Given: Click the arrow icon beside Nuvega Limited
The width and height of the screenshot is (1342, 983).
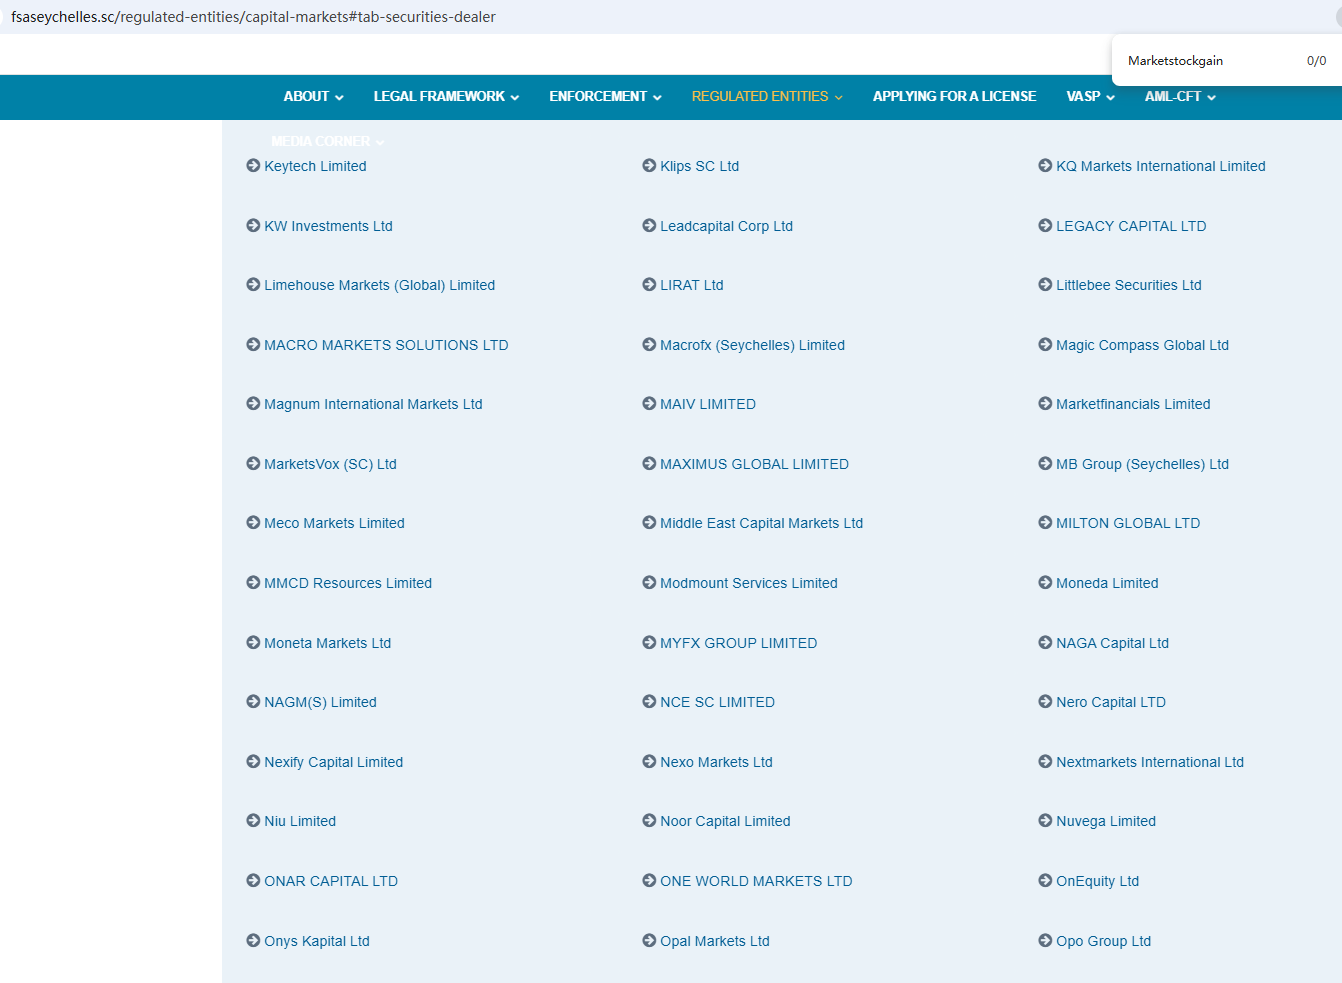Looking at the screenshot, I should pos(1045,821).
